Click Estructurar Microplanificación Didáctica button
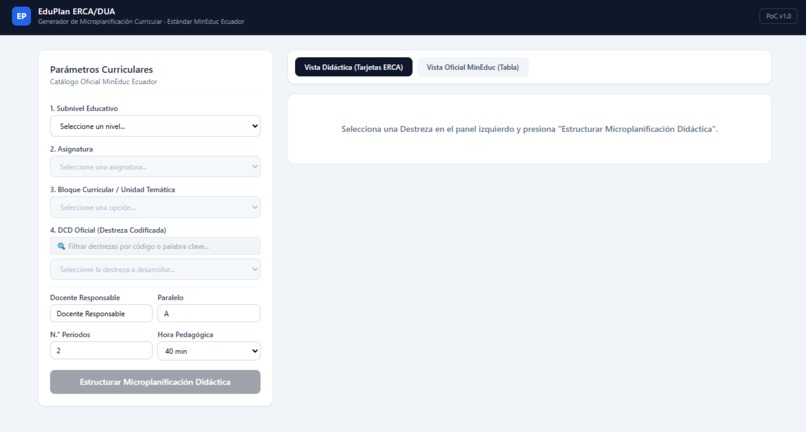The image size is (806, 432). [x=155, y=382]
